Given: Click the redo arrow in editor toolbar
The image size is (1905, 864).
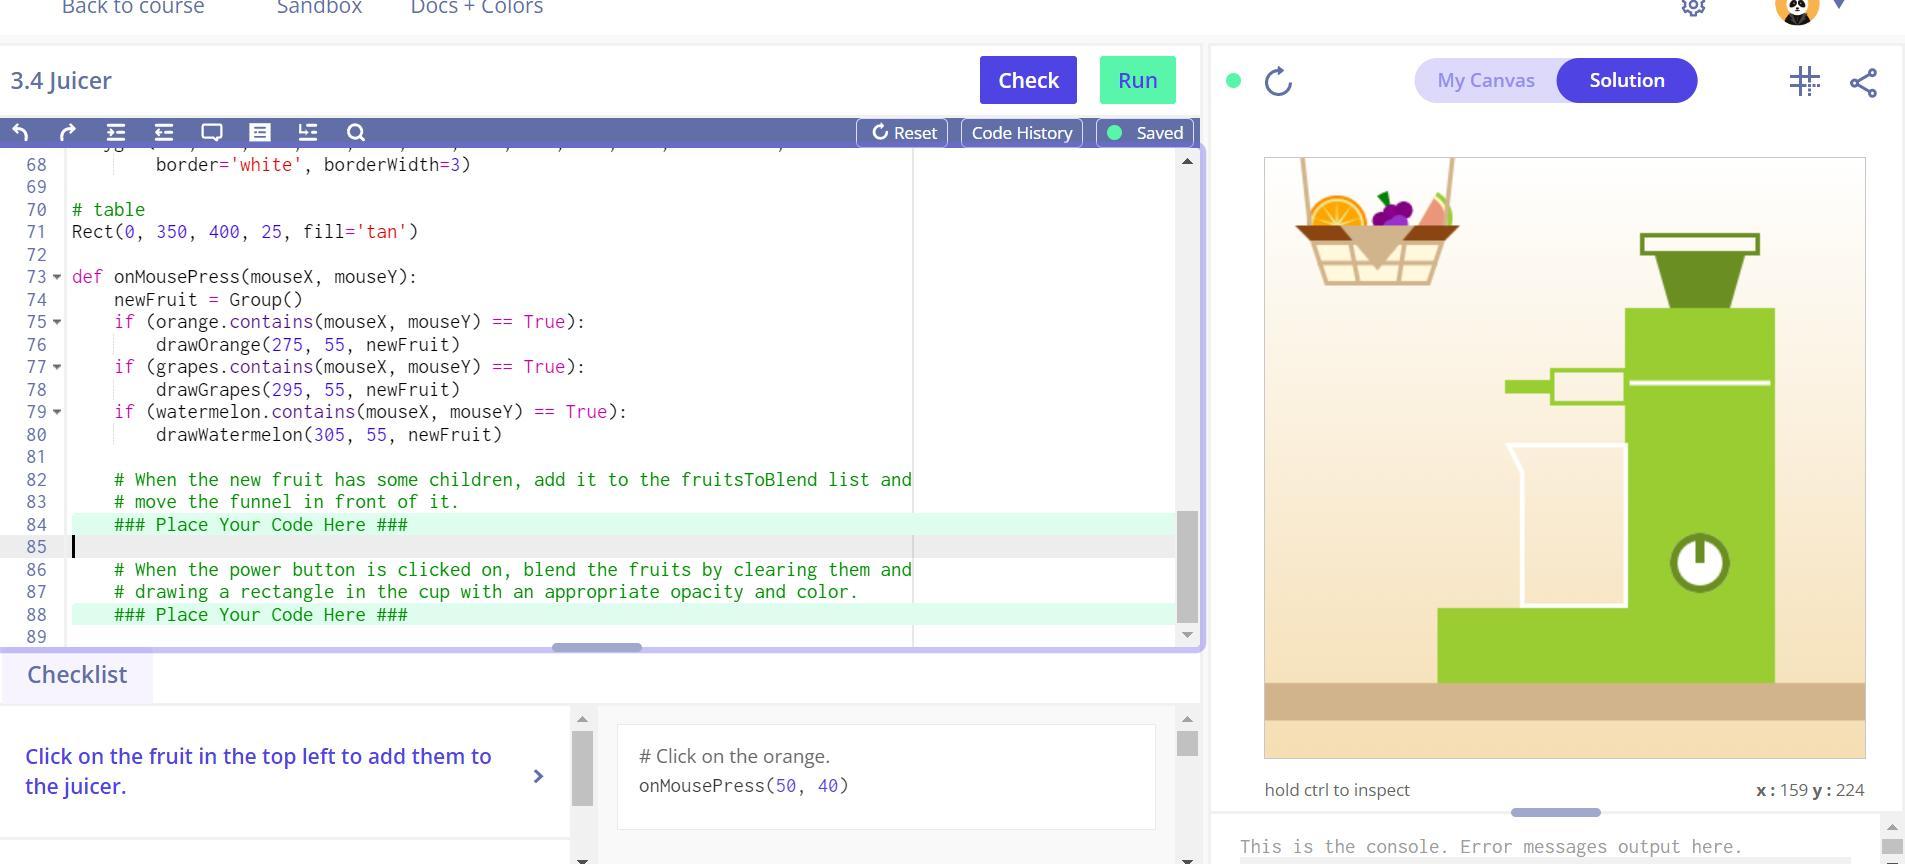Looking at the screenshot, I should tap(68, 132).
